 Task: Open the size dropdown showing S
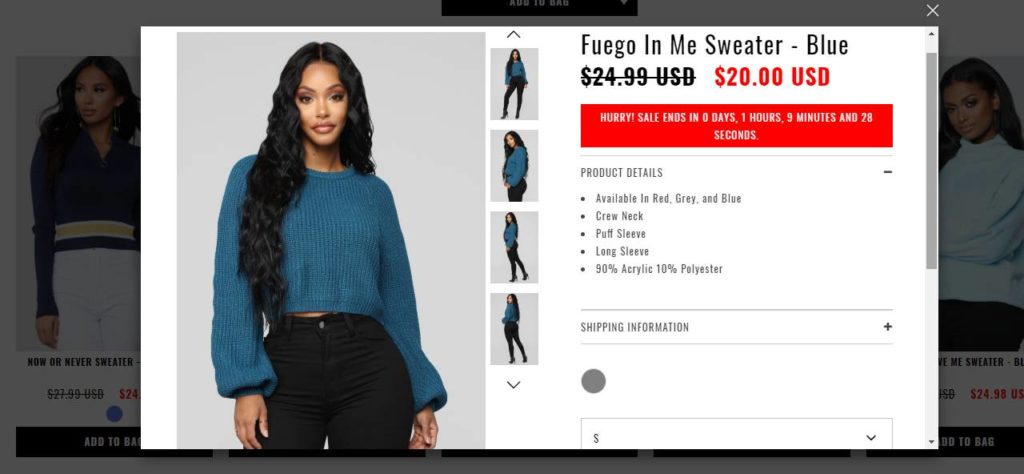click(736, 434)
